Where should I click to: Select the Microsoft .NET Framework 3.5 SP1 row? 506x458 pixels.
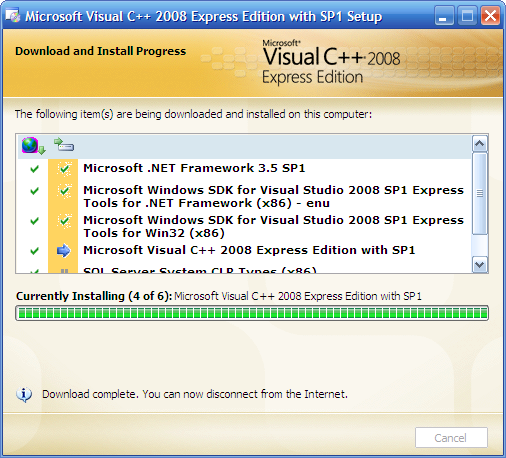pos(244,168)
